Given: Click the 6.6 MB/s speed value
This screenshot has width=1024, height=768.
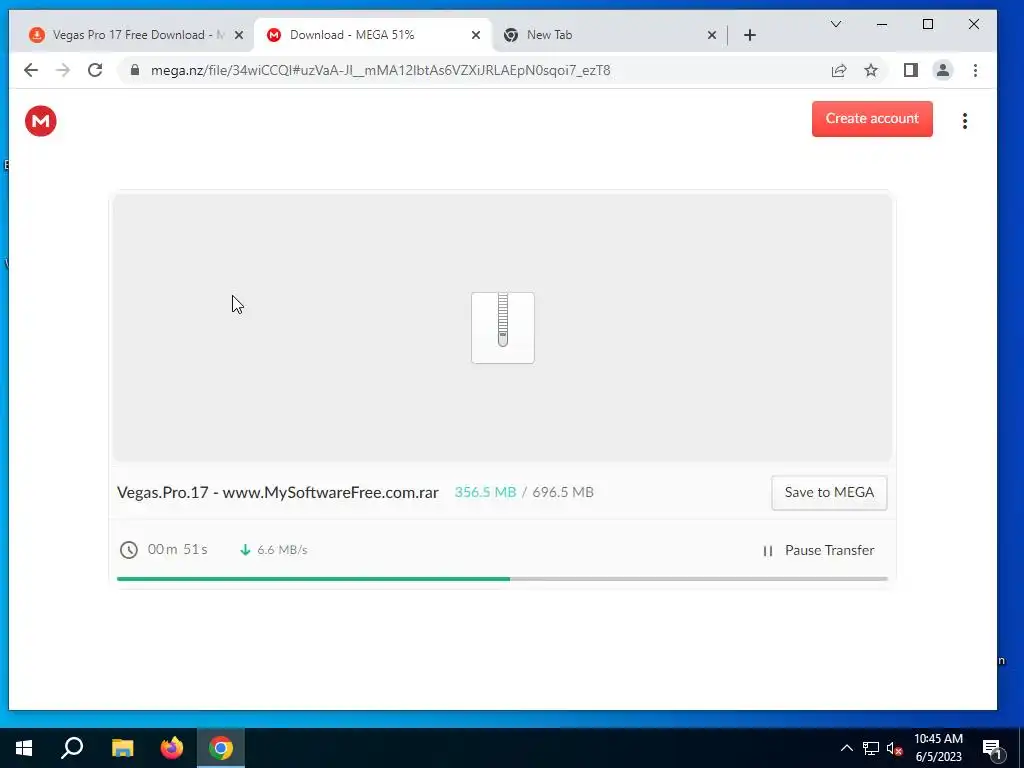Looking at the screenshot, I should [282, 550].
